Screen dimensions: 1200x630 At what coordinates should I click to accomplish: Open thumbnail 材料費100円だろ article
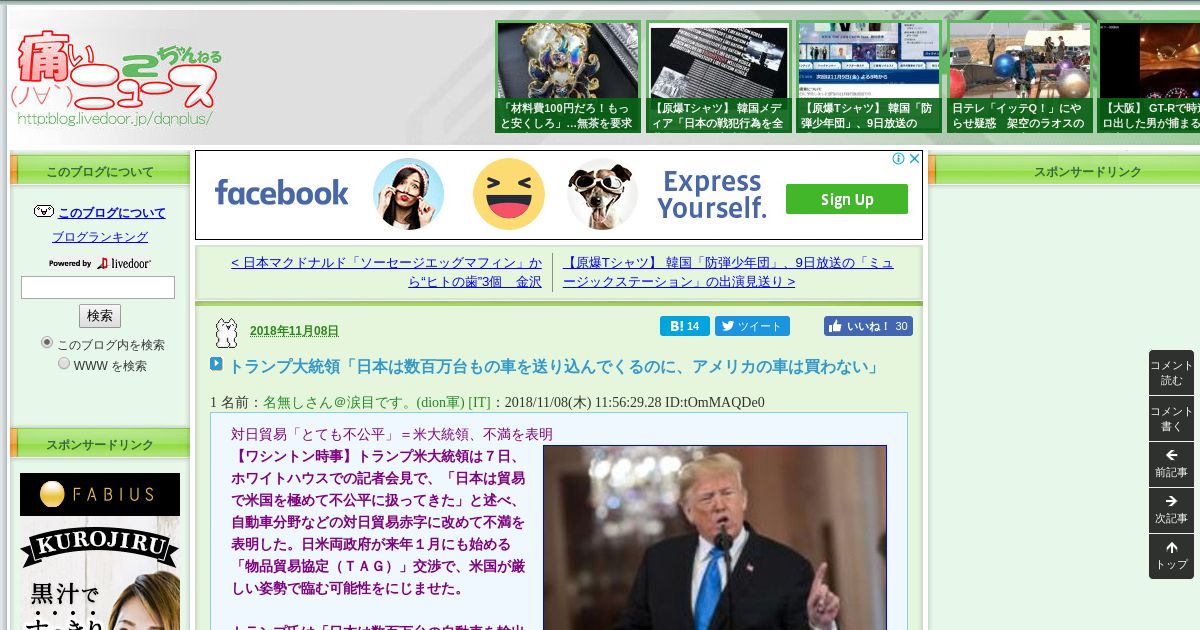(568, 77)
